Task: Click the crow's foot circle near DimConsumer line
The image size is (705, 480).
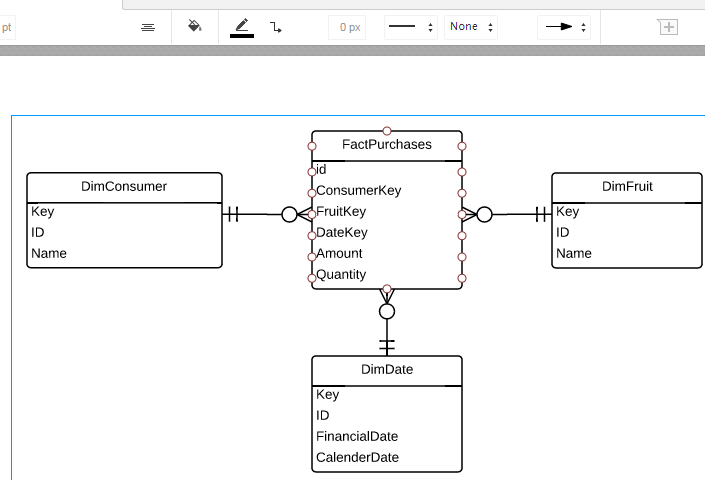Action: (290, 214)
